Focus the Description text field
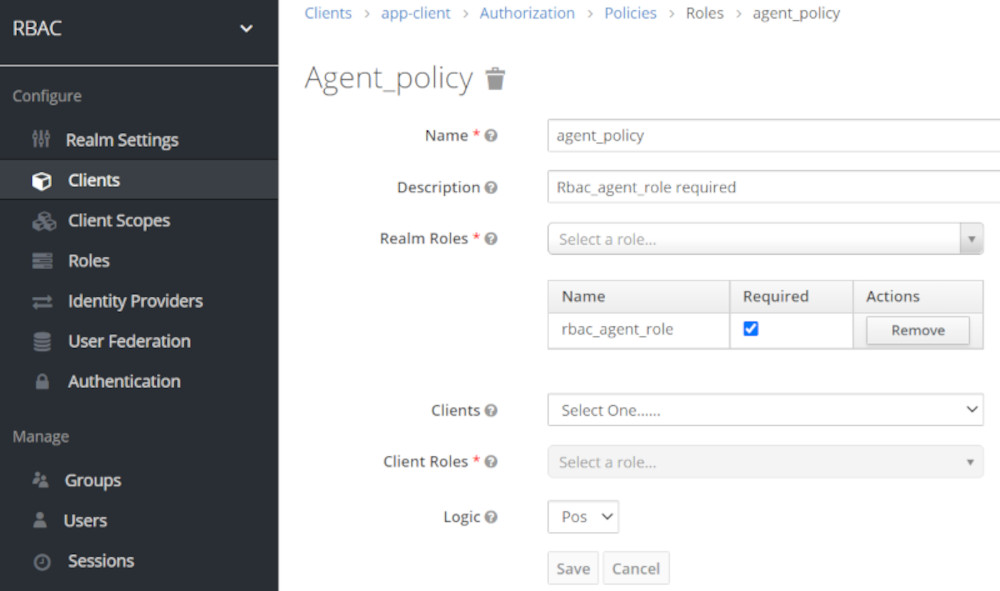1000x591 pixels. 774,187
